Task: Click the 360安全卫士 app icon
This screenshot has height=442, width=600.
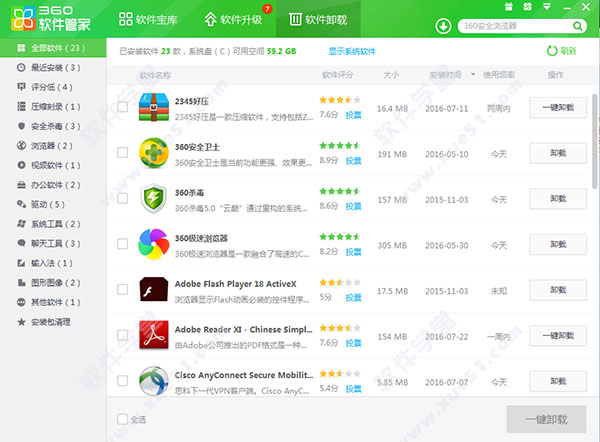Action: coord(154,153)
